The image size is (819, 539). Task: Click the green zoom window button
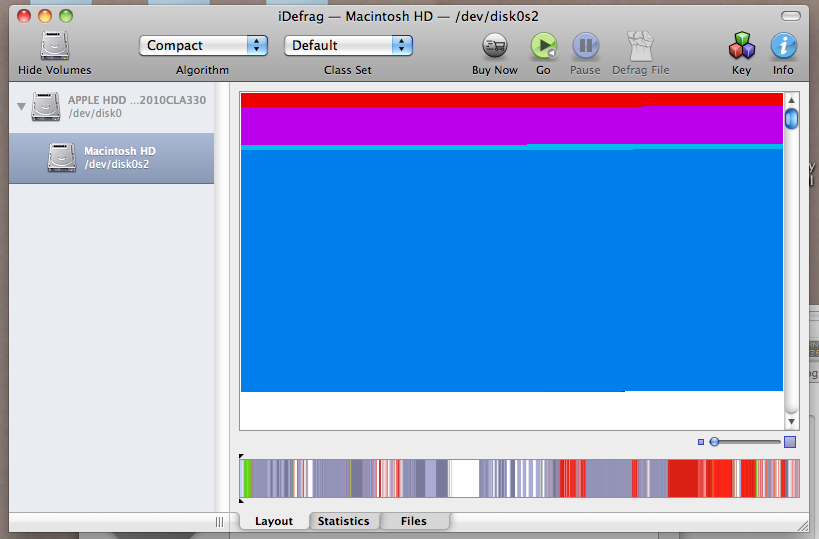point(66,16)
